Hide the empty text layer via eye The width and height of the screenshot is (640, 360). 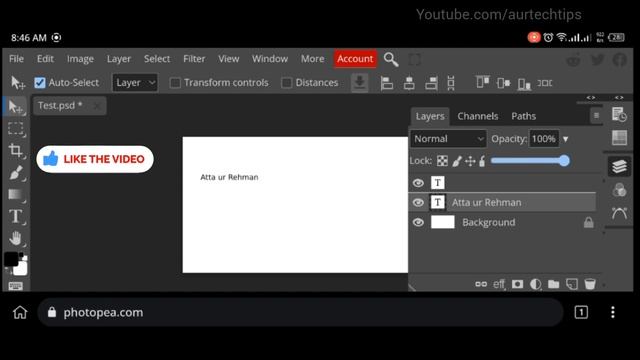[x=418, y=183]
